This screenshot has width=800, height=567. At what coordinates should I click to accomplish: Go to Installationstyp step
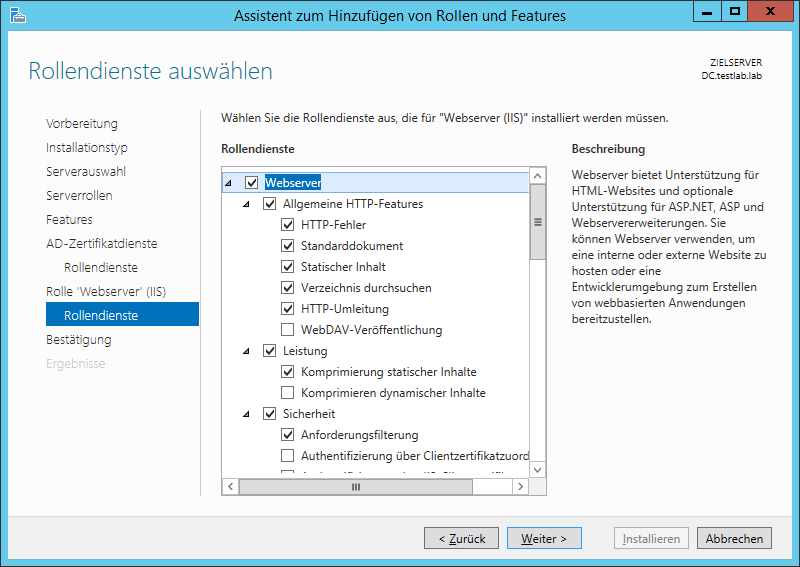pos(87,147)
